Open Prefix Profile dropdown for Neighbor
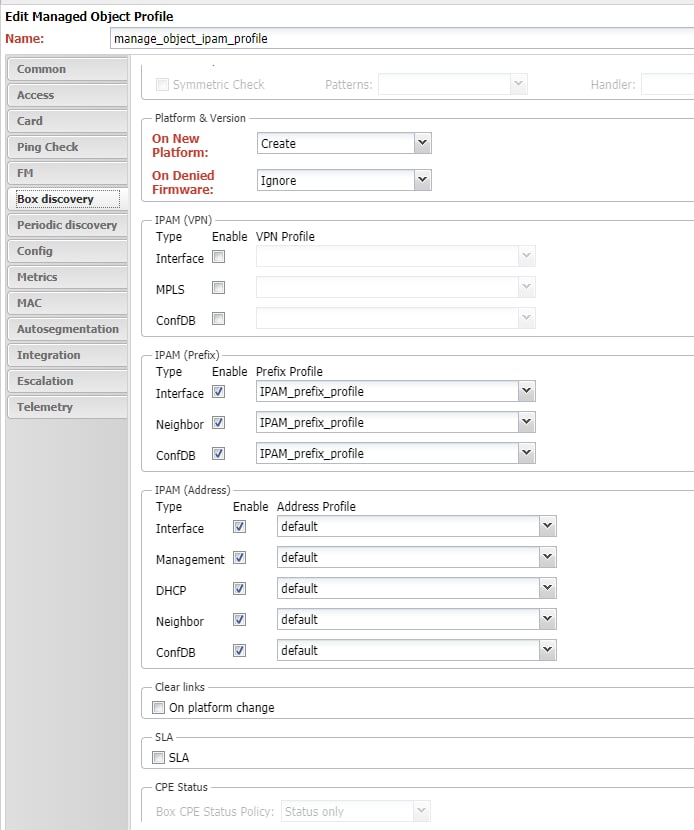The image size is (694, 830). [x=526, y=422]
